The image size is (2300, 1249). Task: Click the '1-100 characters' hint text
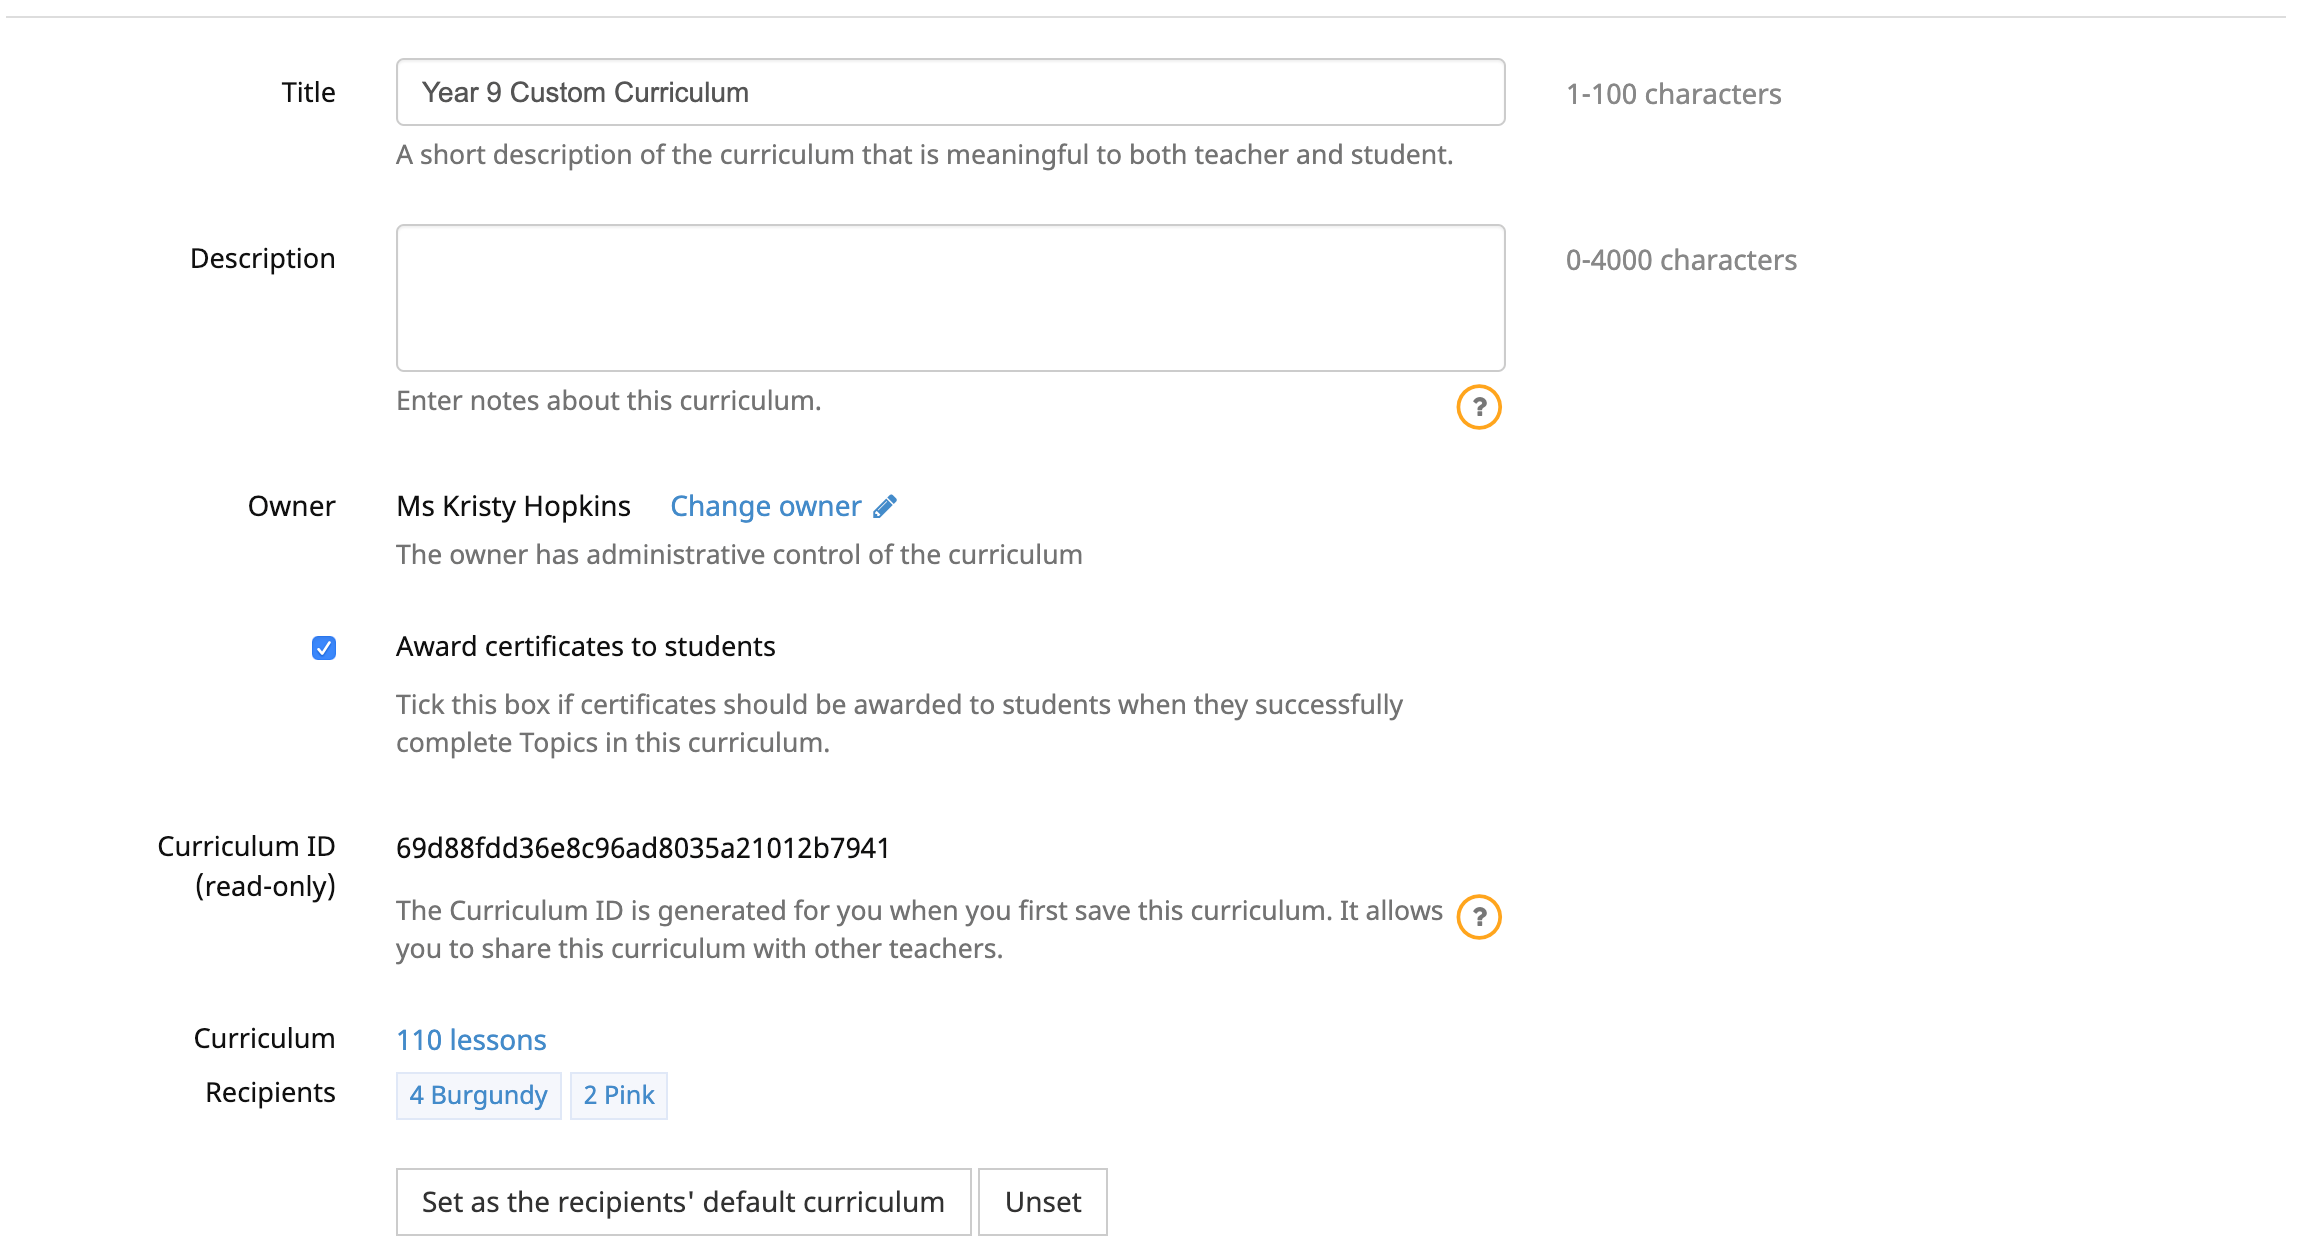[x=1673, y=94]
